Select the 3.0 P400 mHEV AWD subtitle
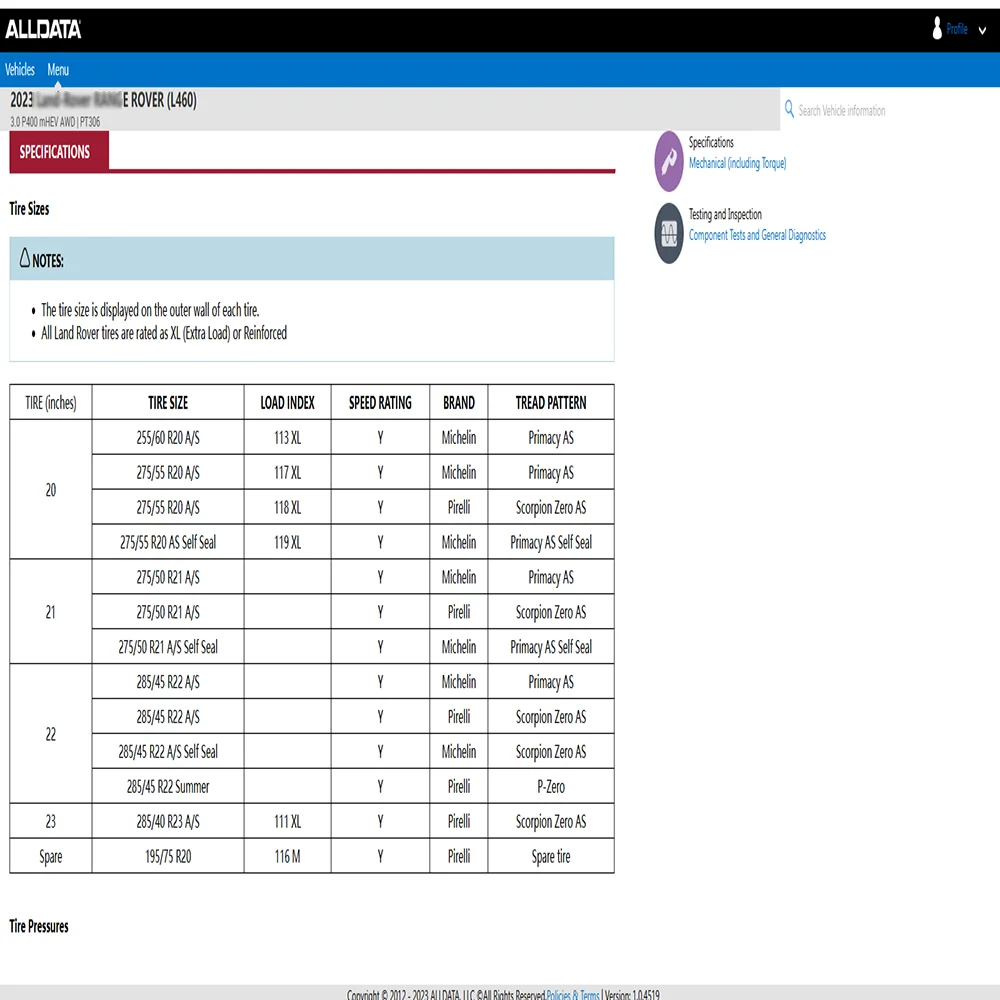Image resolution: width=1000 pixels, height=1000 pixels. click(55, 121)
